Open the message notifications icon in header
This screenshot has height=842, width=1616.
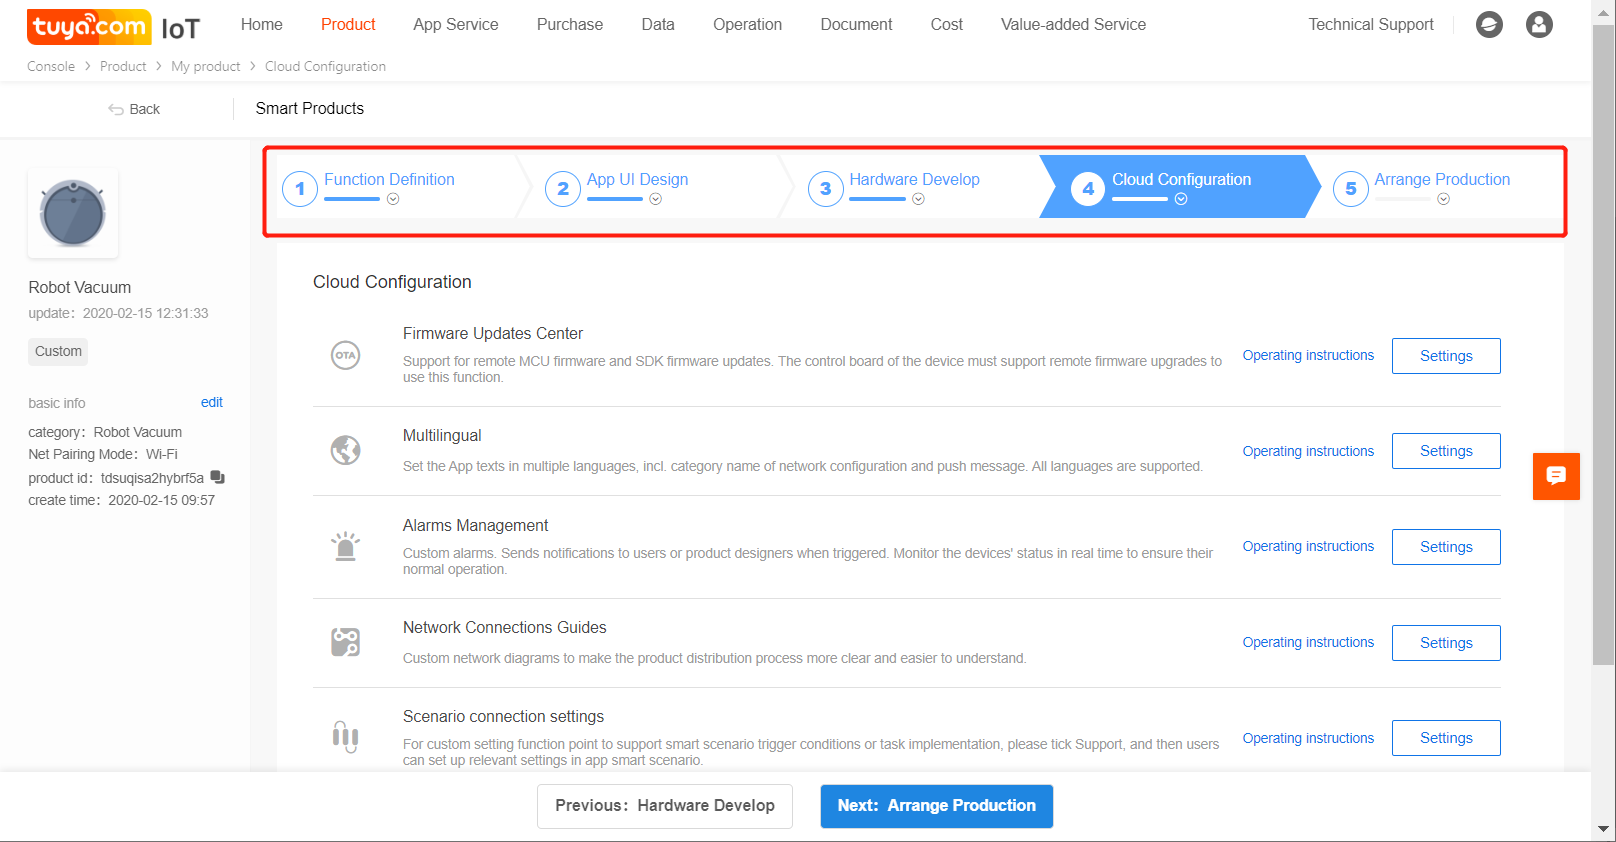pyautogui.click(x=1489, y=25)
